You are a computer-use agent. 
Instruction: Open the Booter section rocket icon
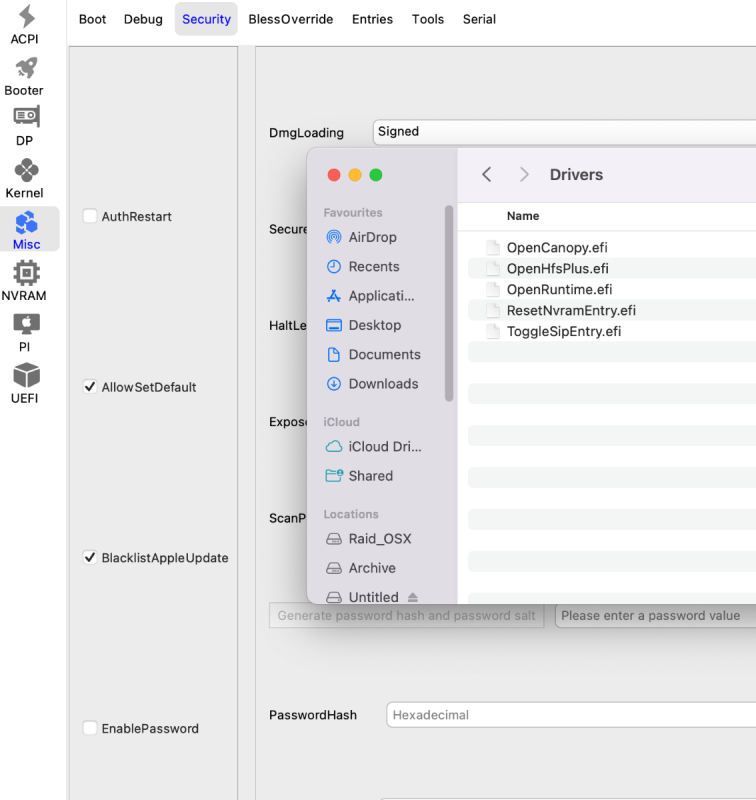point(26,68)
